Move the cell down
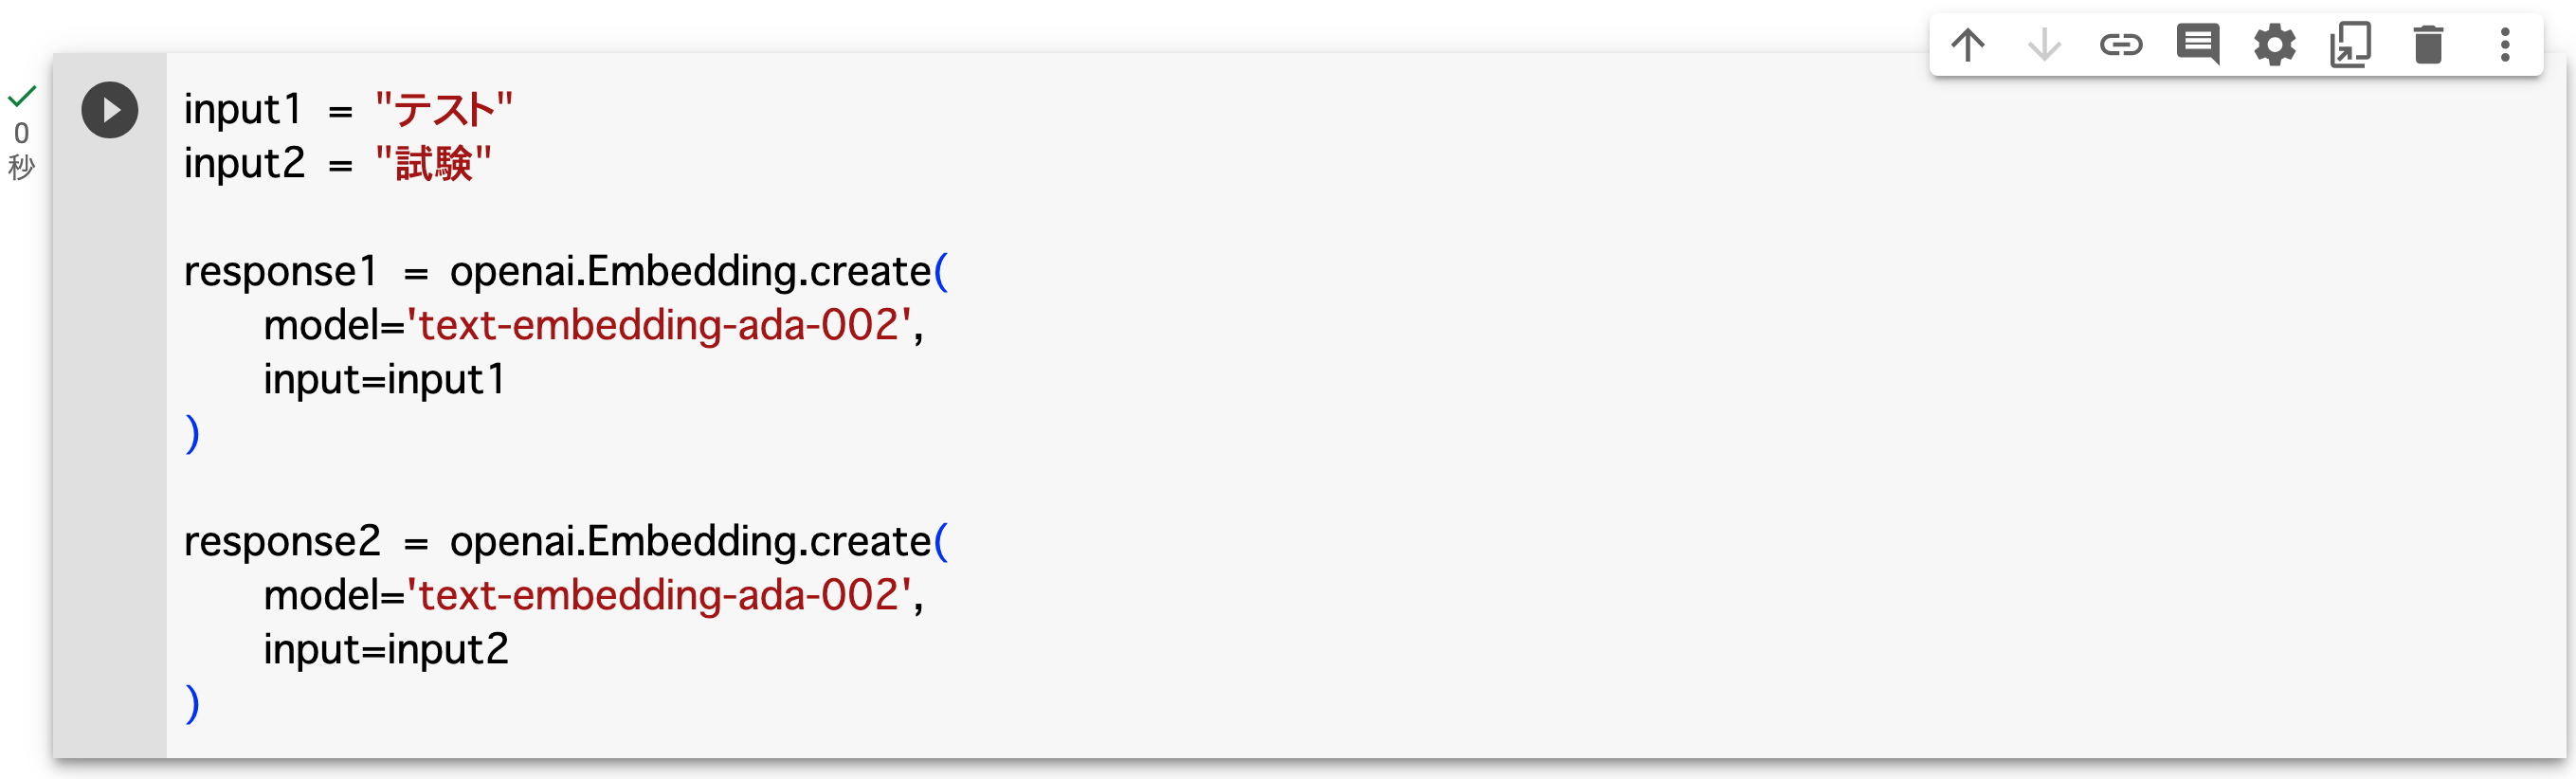 2045,45
